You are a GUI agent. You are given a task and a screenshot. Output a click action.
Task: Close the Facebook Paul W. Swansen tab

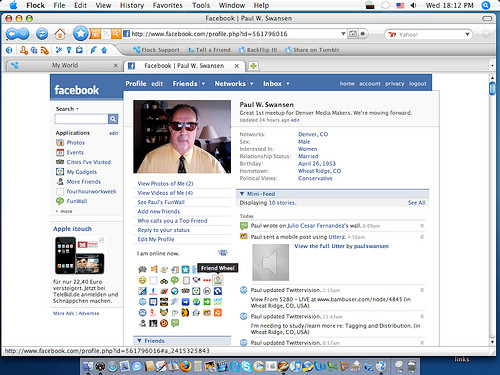point(237,66)
